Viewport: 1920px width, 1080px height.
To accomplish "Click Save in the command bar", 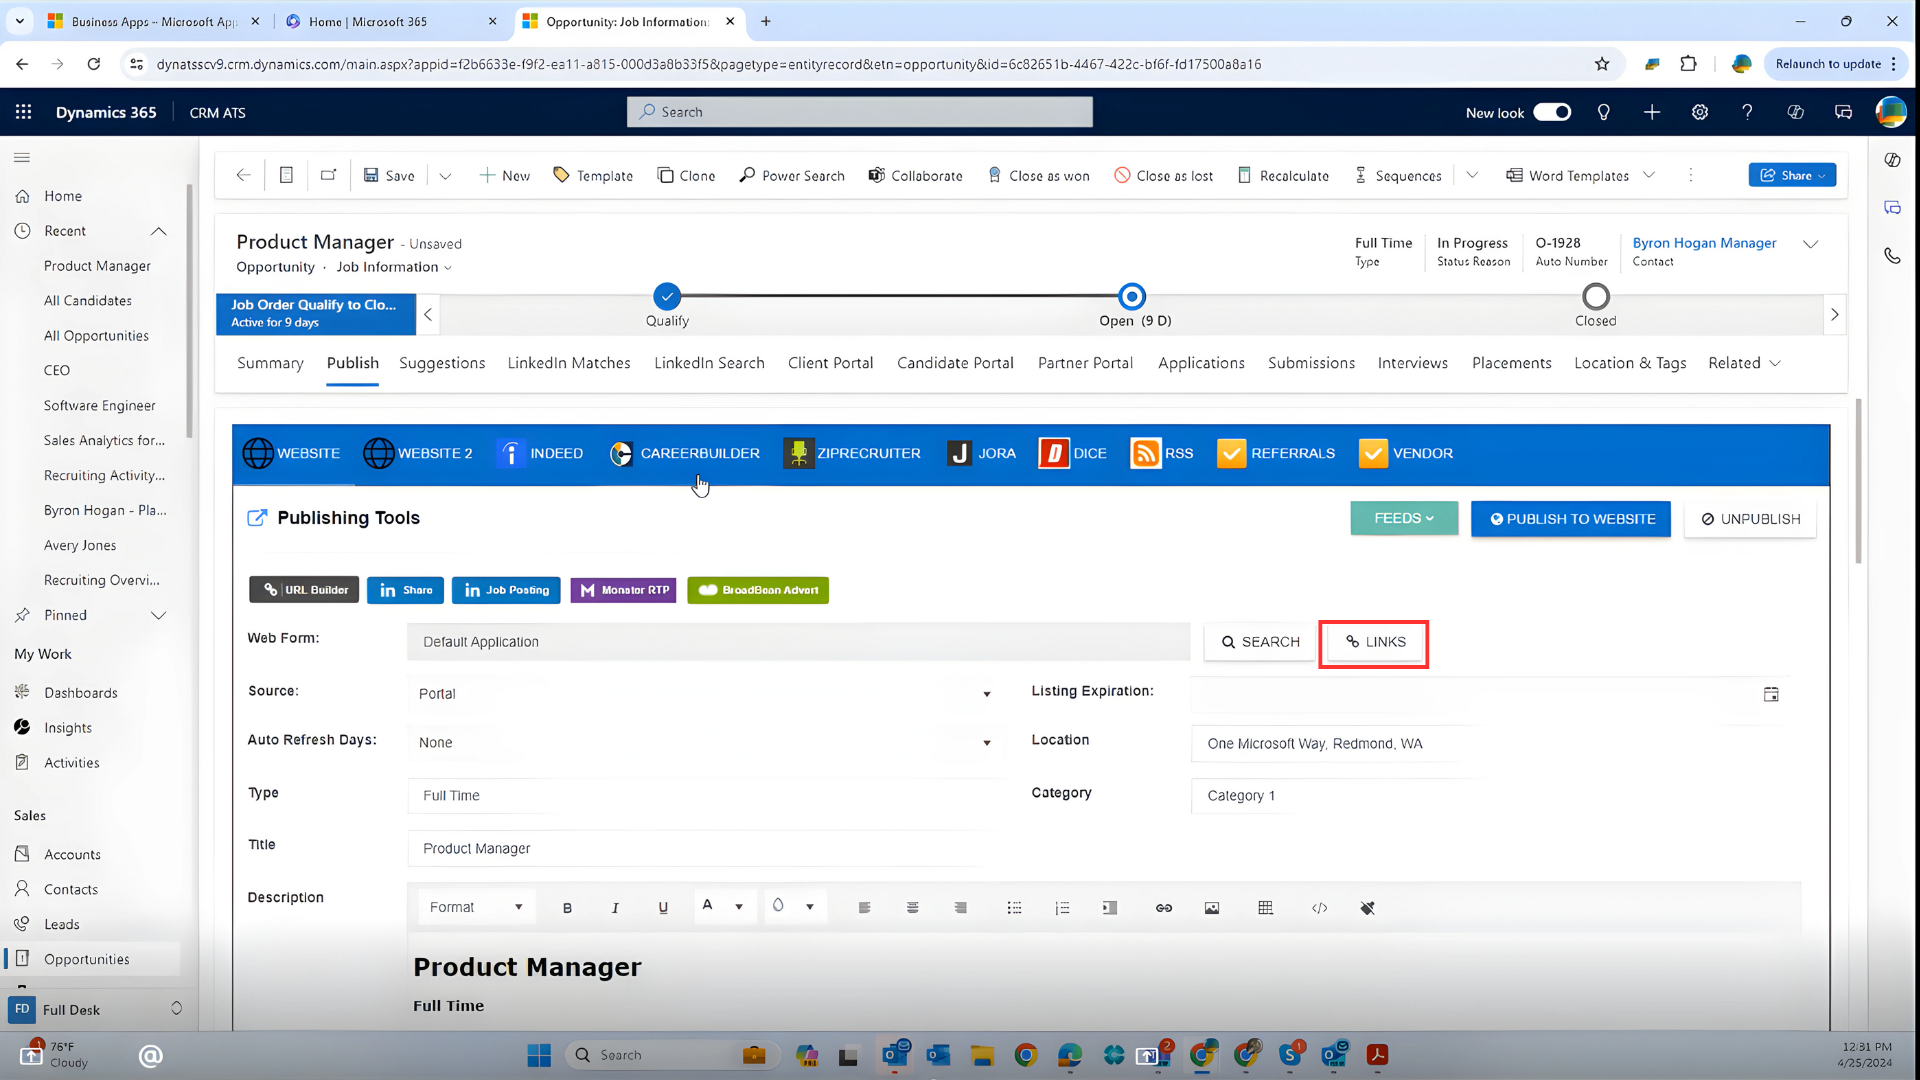I will [389, 175].
